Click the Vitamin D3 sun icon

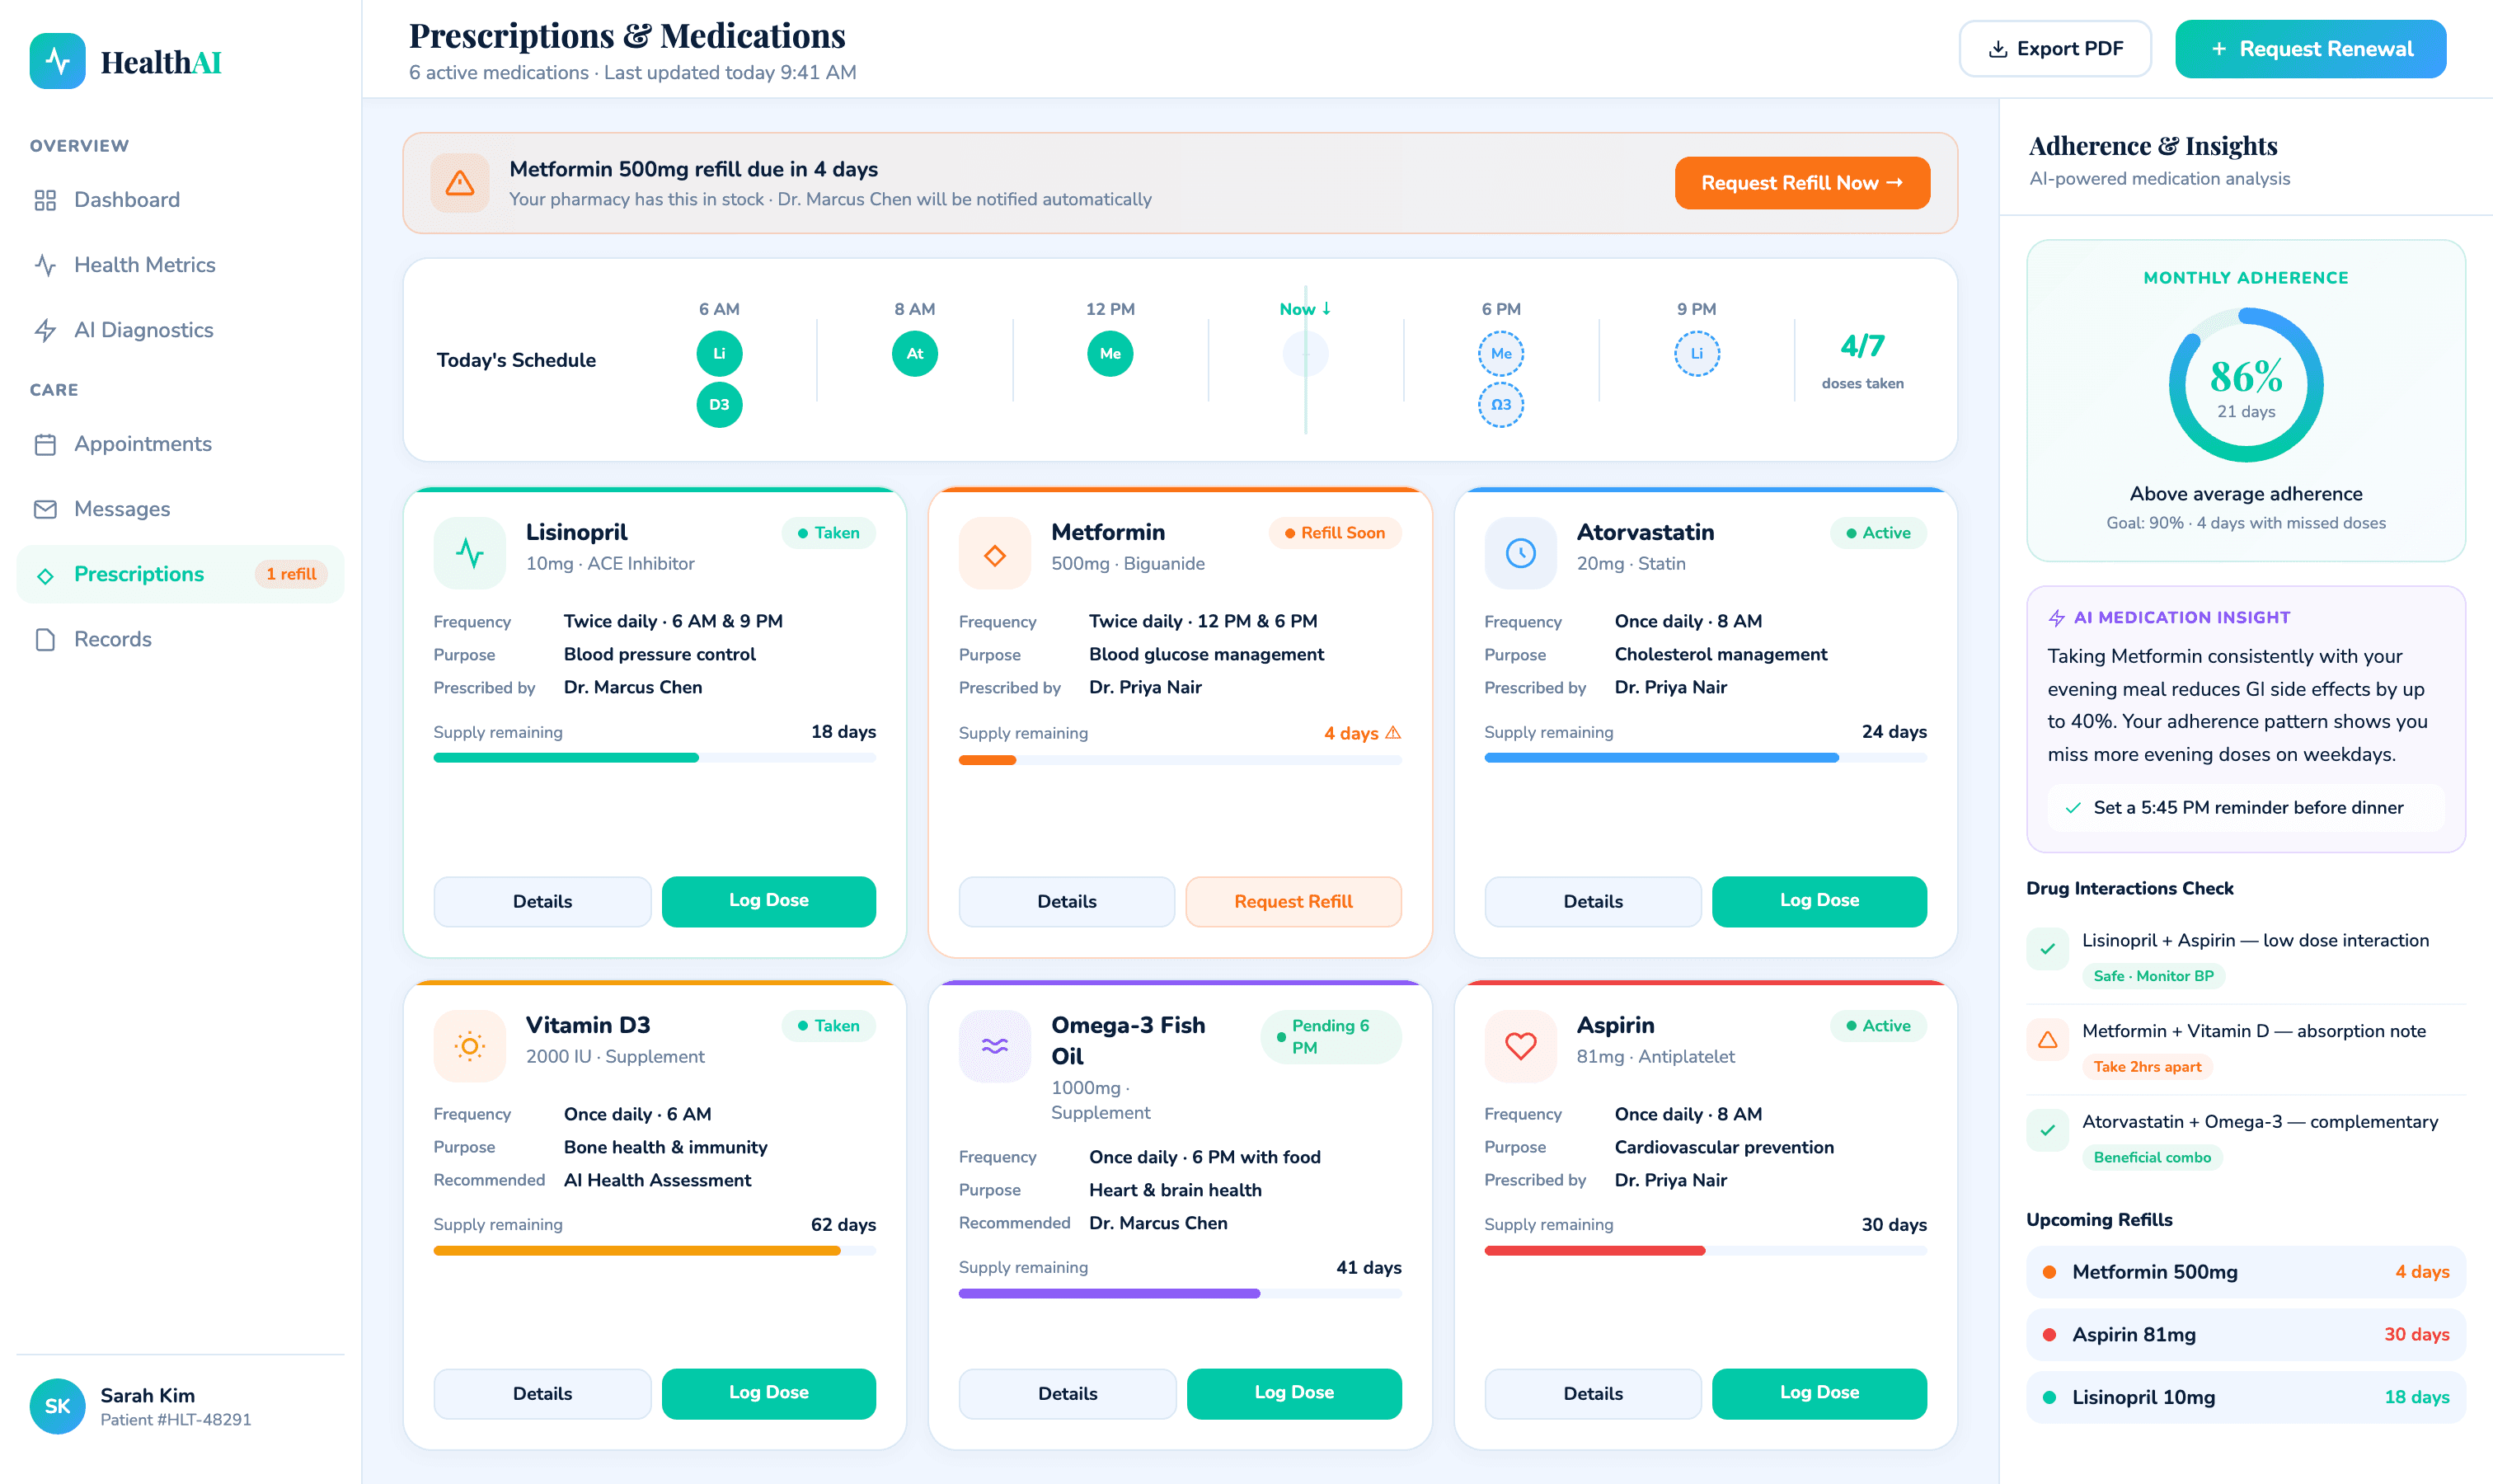[469, 1046]
